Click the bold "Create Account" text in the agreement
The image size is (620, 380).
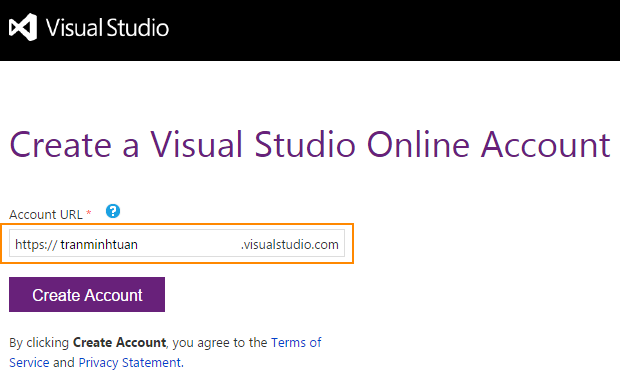(119, 342)
